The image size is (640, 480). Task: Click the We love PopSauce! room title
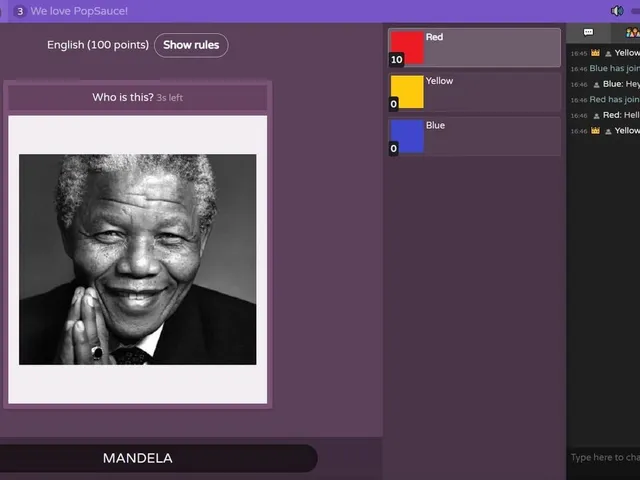(x=79, y=11)
